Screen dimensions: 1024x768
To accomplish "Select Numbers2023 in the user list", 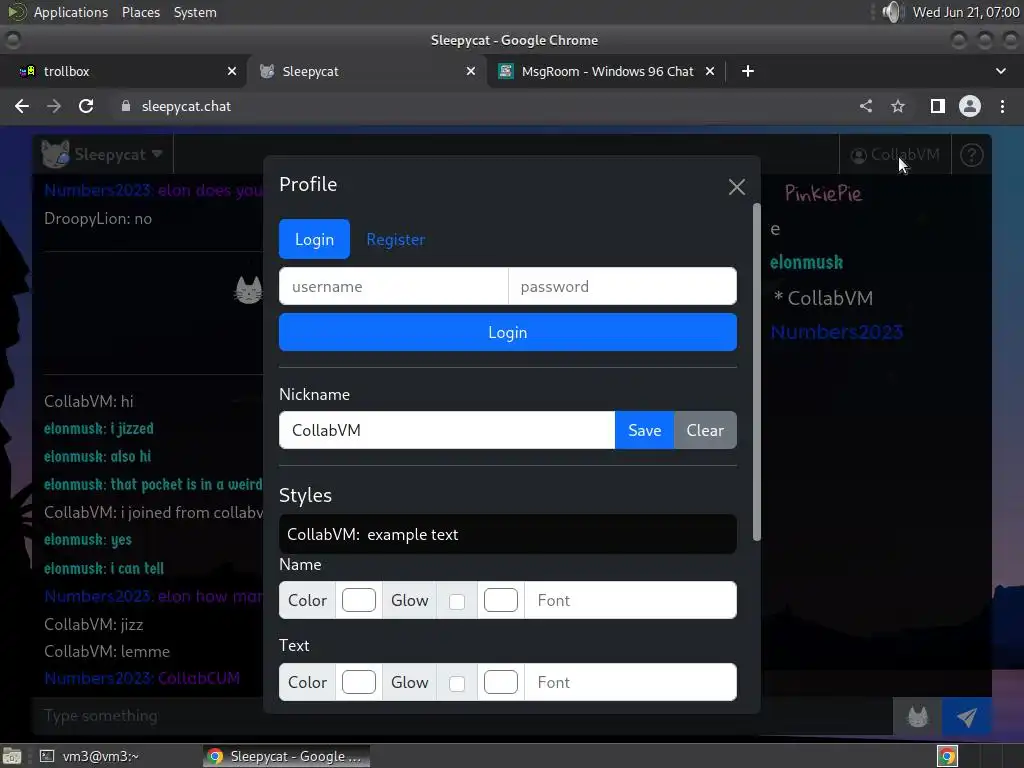I will tap(837, 332).
